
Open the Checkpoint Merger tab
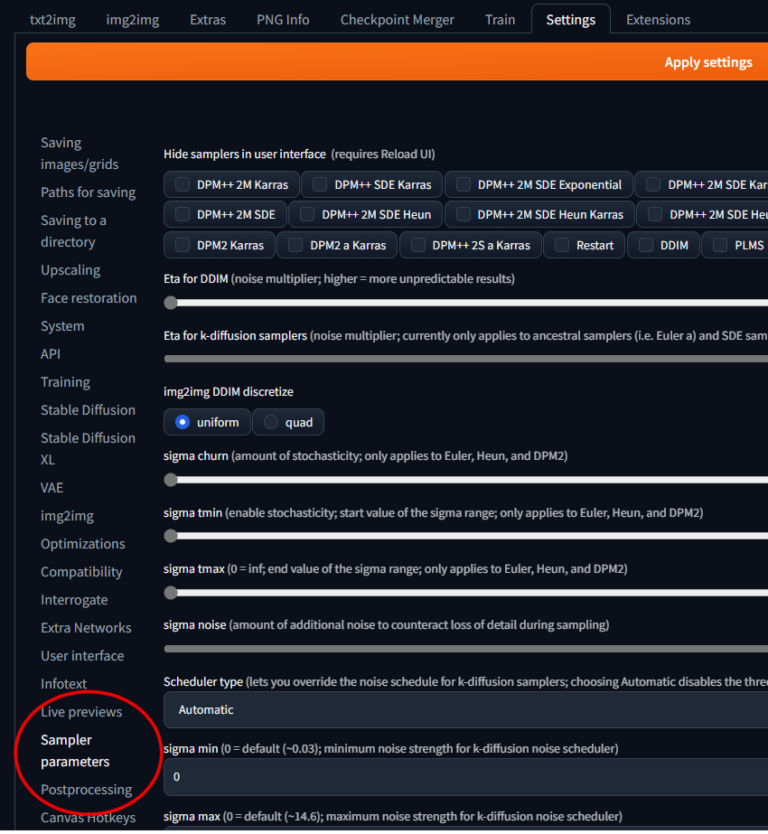click(x=396, y=20)
